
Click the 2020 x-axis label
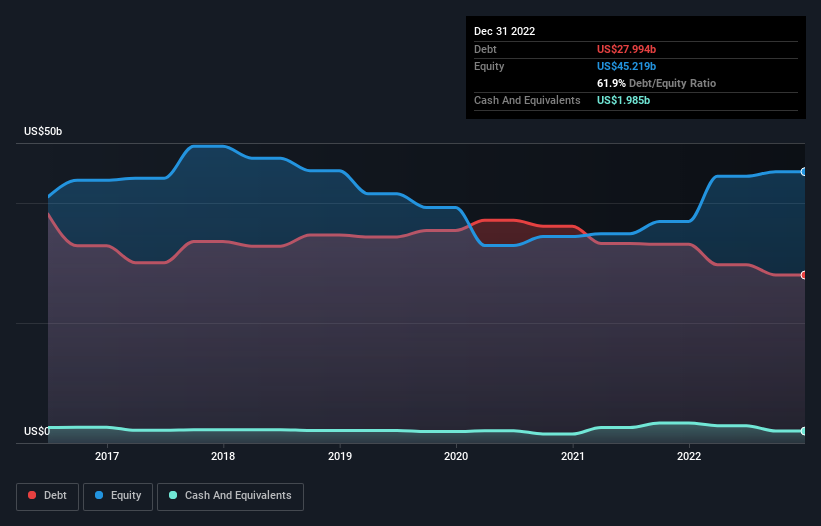[x=456, y=456]
